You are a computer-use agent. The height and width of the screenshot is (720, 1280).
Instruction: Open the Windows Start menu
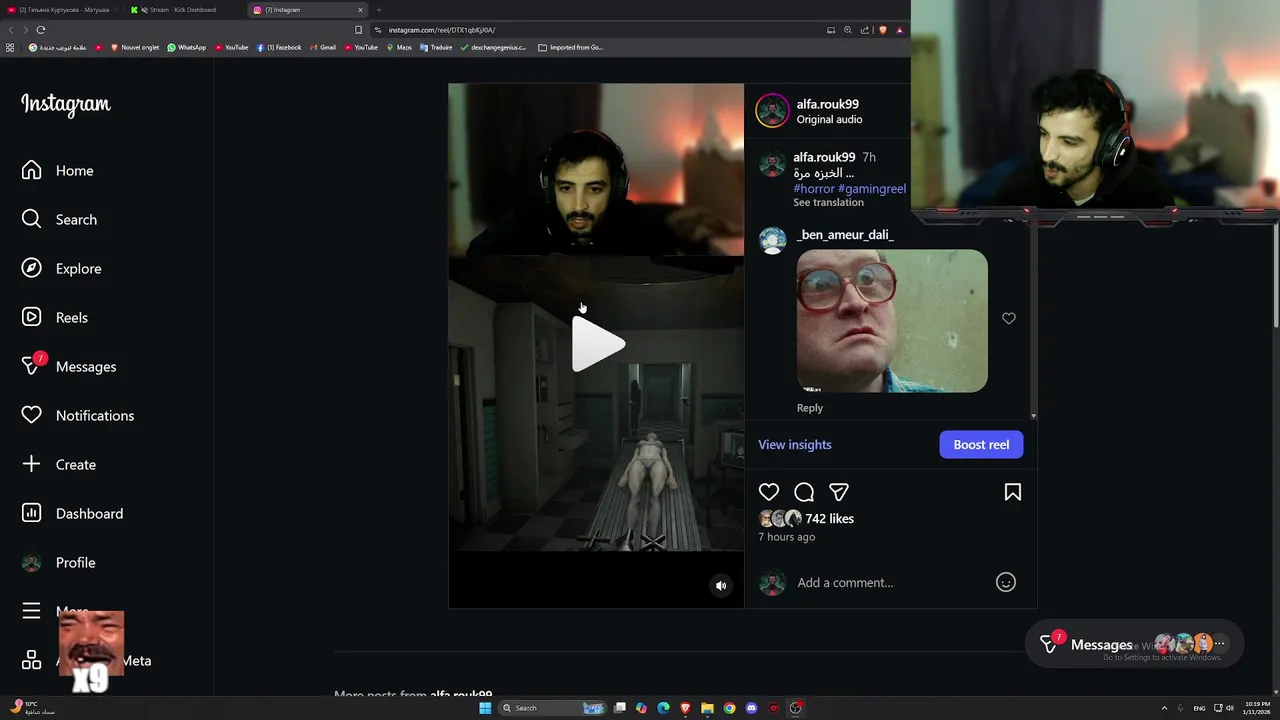(485, 708)
